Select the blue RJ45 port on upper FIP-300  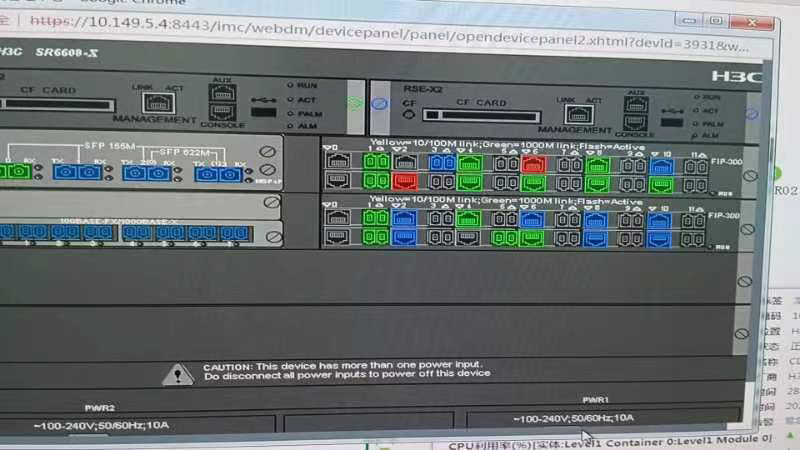[662, 166]
